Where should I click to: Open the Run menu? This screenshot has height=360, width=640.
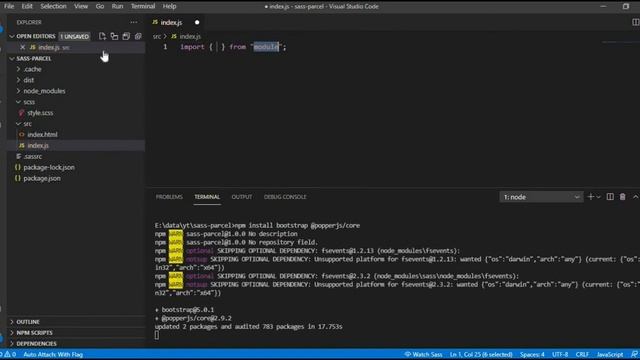(x=117, y=6)
